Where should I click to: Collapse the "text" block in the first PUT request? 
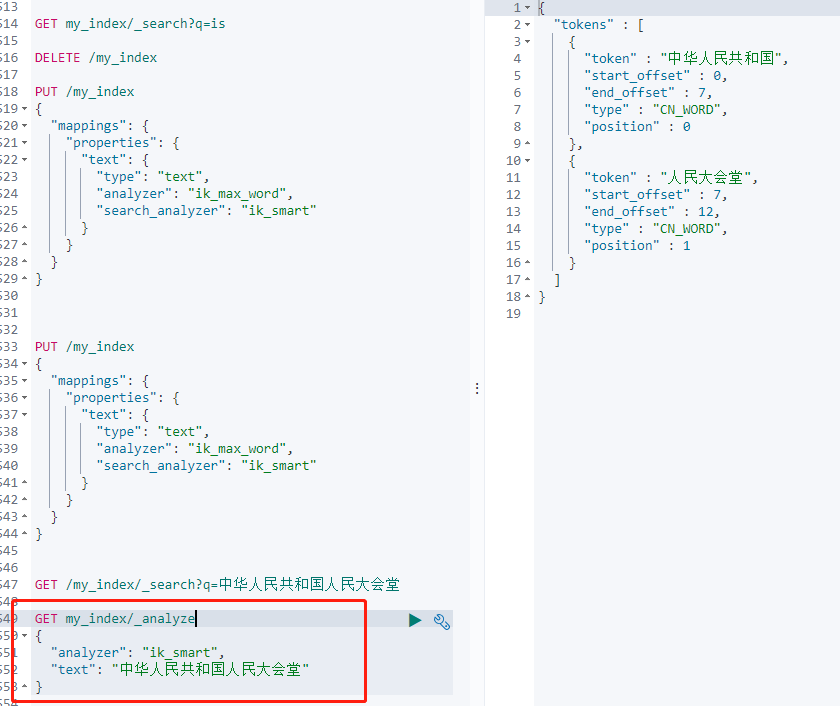tap(24, 160)
